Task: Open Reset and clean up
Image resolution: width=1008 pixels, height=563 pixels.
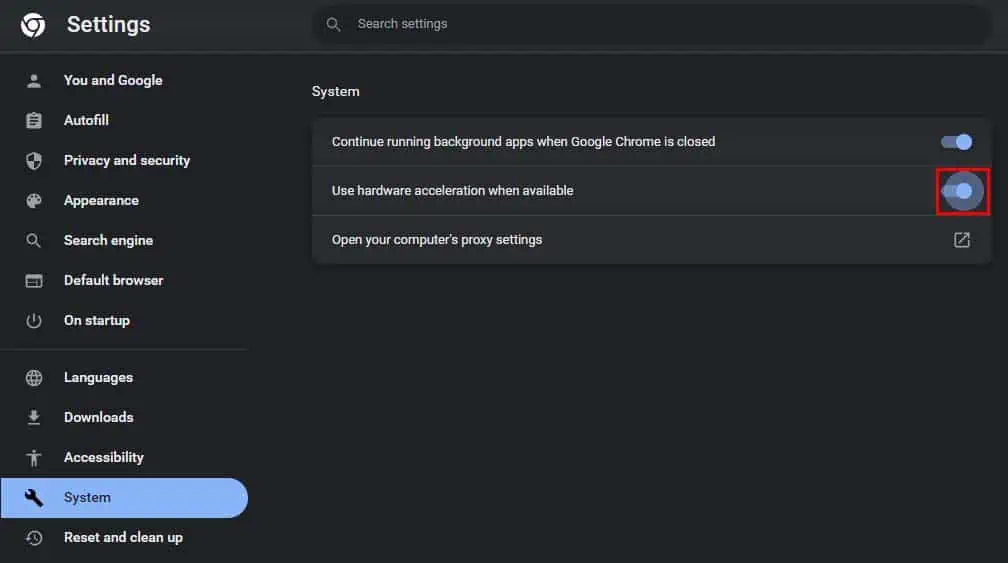Action: [124, 537]
